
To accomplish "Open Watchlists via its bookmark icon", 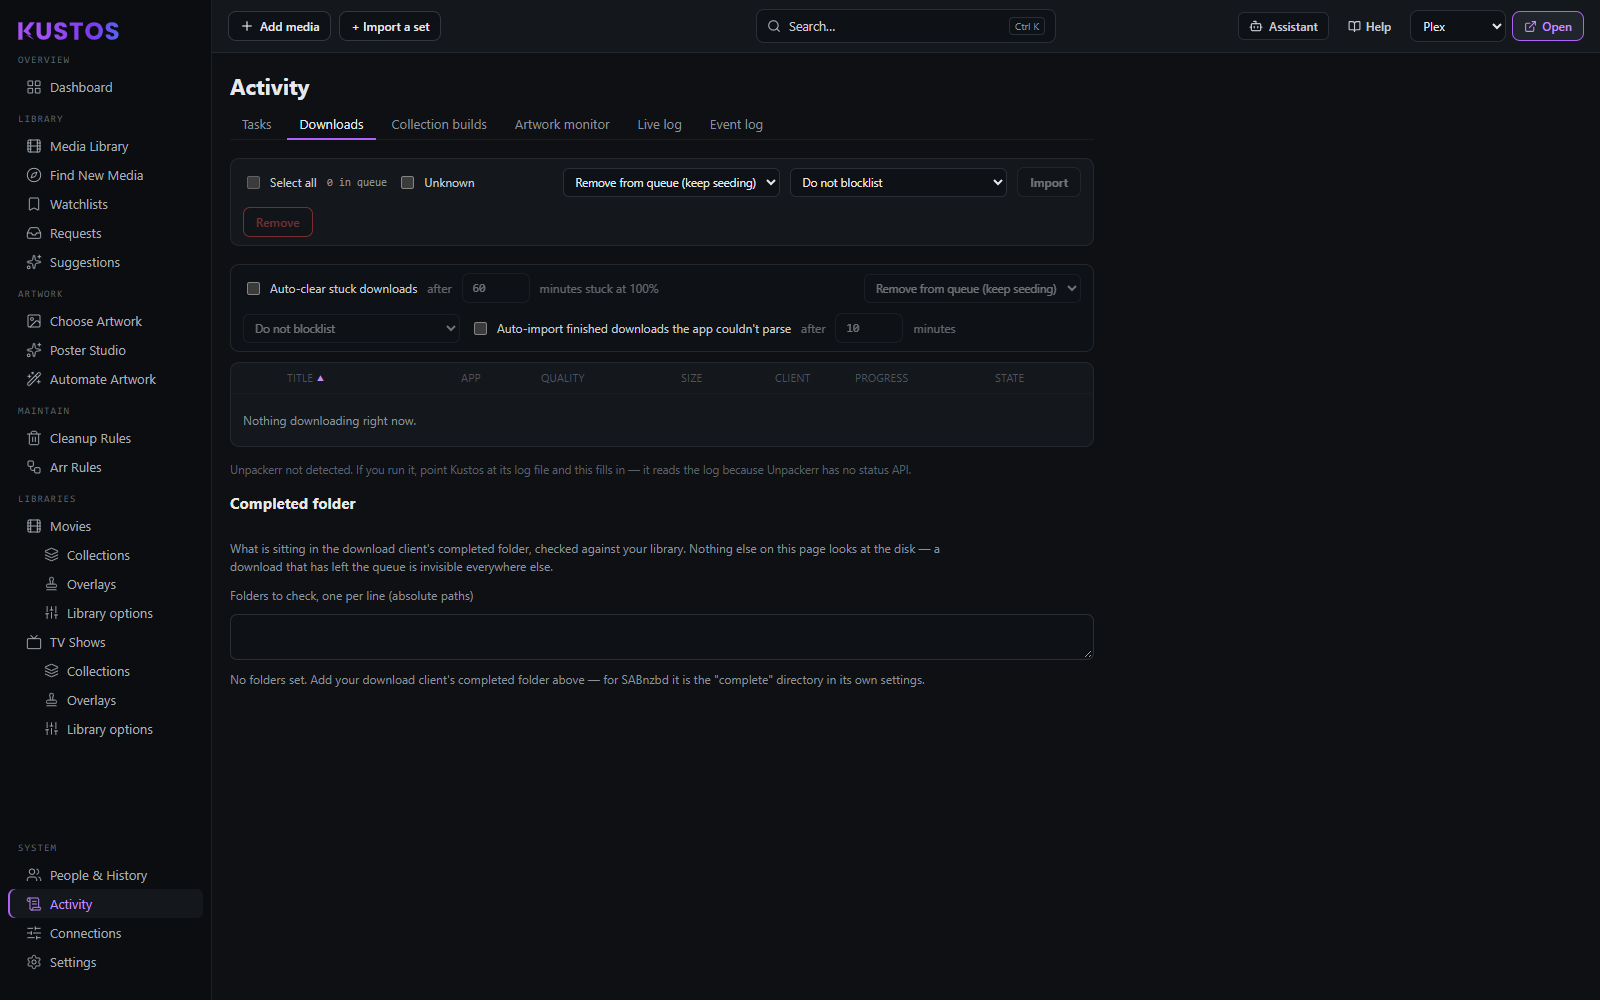I will coord(34,204).
